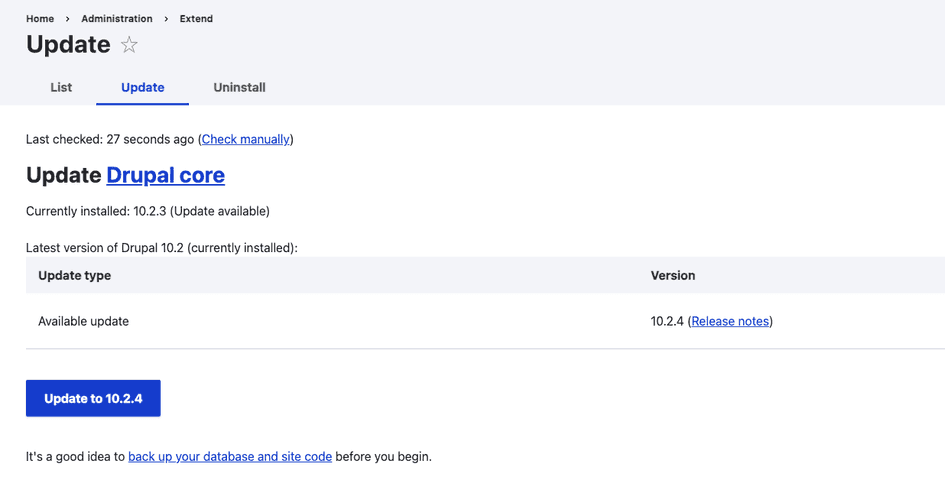Open Administration breadcrumb link

[x=117, y=19]
